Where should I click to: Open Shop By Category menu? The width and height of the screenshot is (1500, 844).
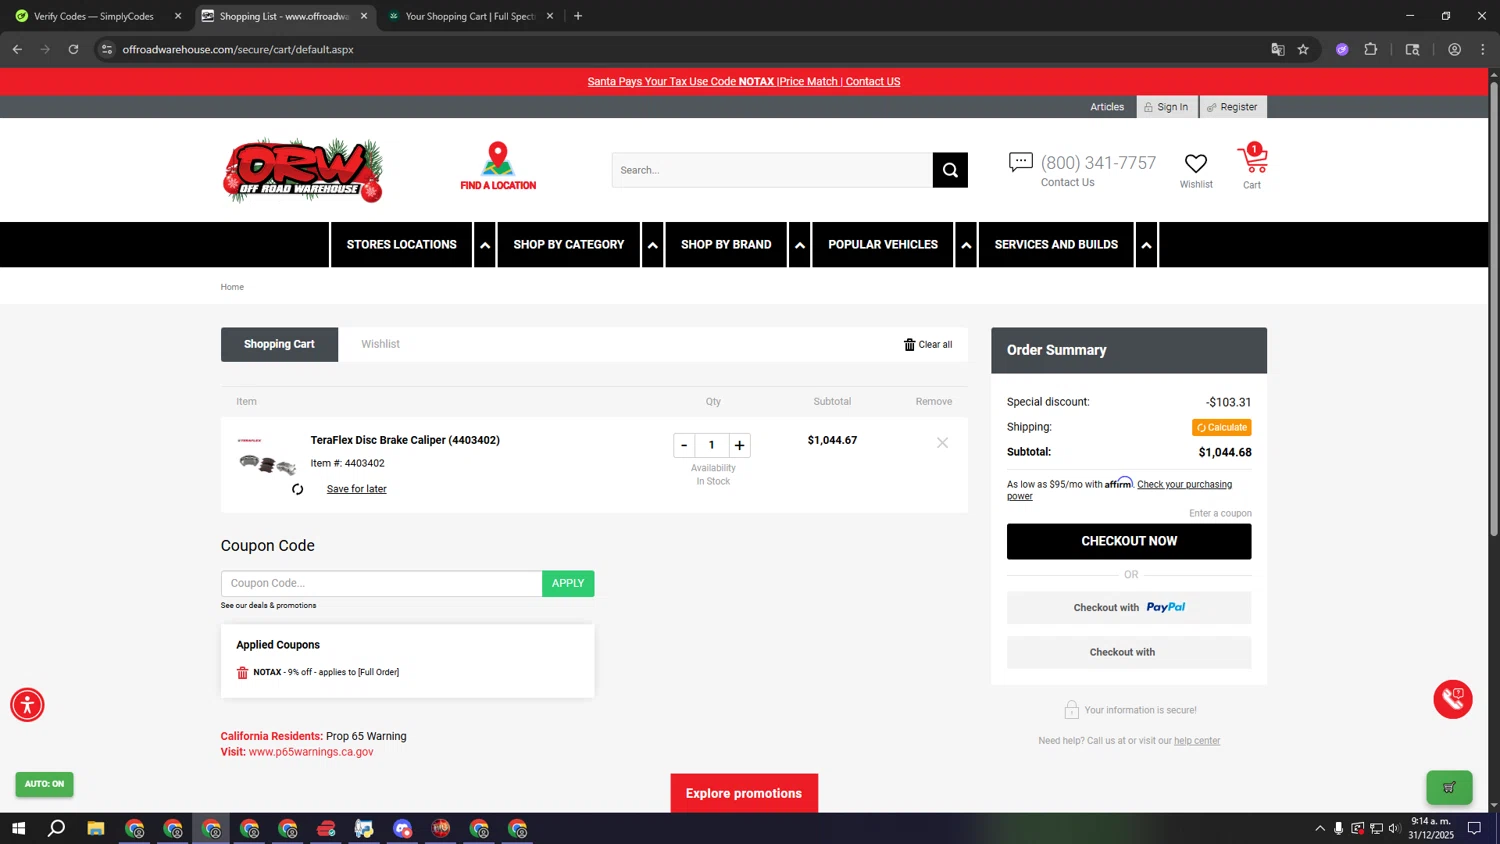coord(568,245)
